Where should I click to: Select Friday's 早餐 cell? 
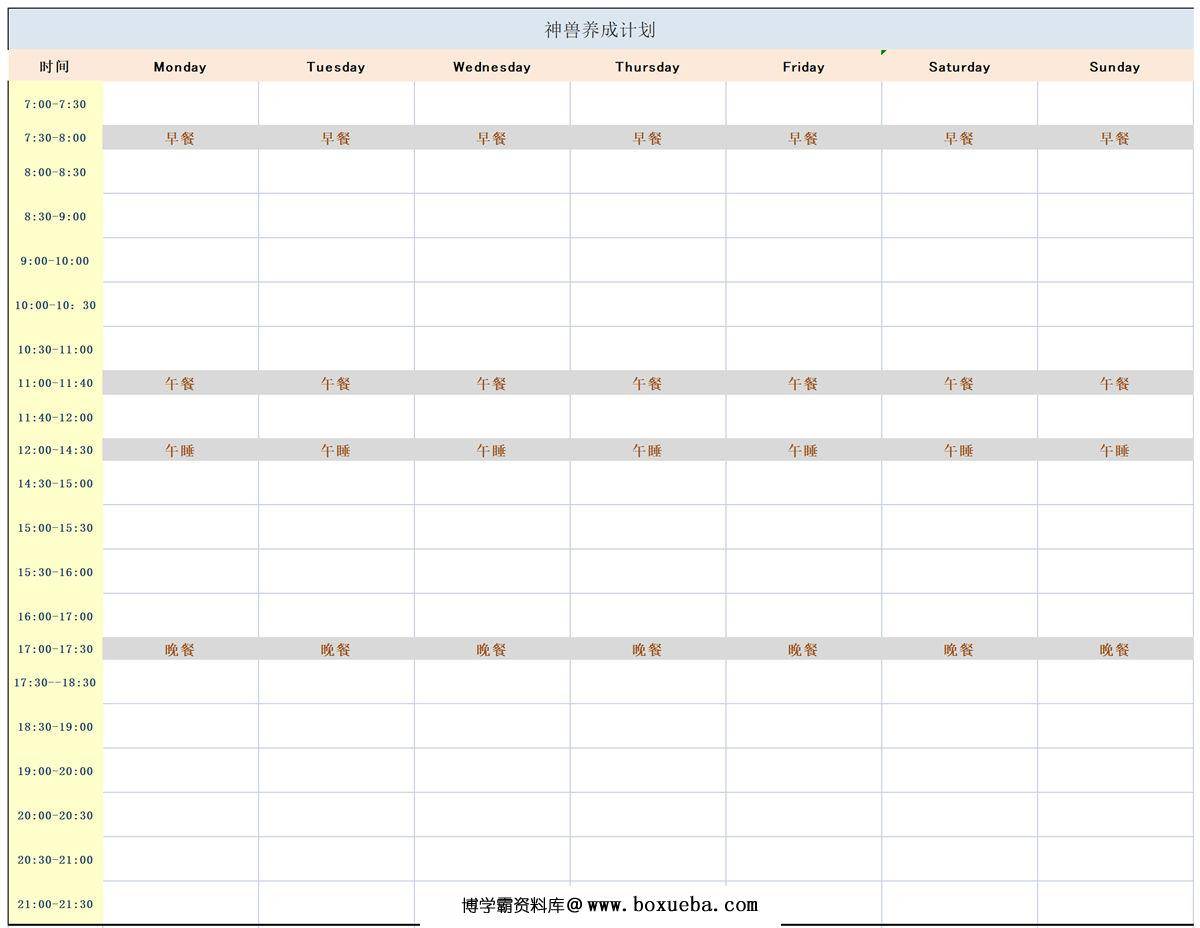point(804,138)
